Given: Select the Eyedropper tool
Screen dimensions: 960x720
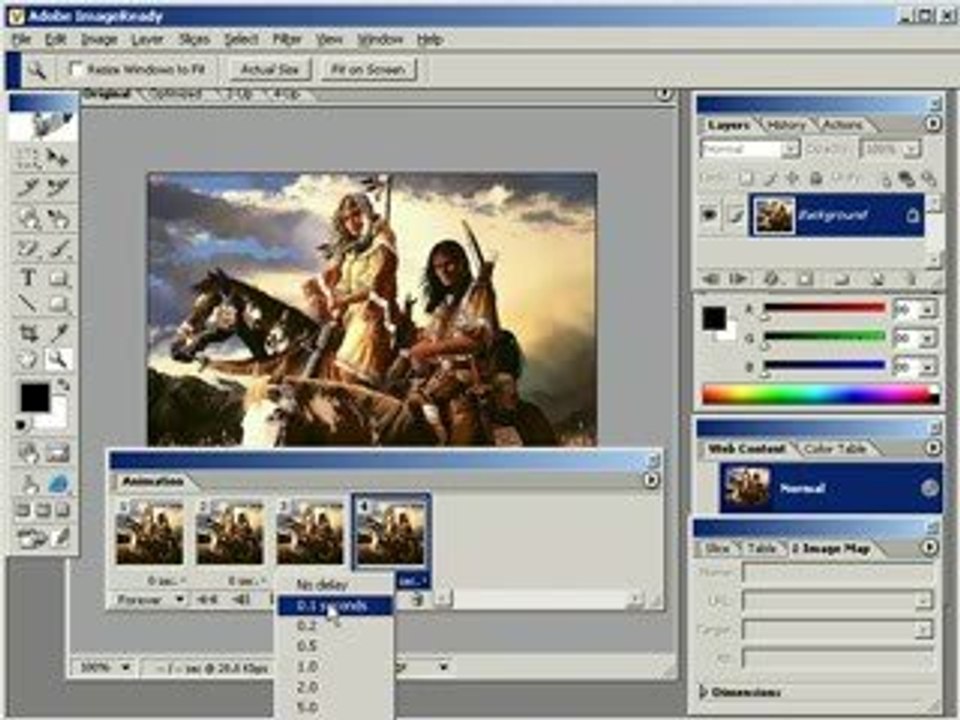Looking at the screenshot, I should (59, 332).
